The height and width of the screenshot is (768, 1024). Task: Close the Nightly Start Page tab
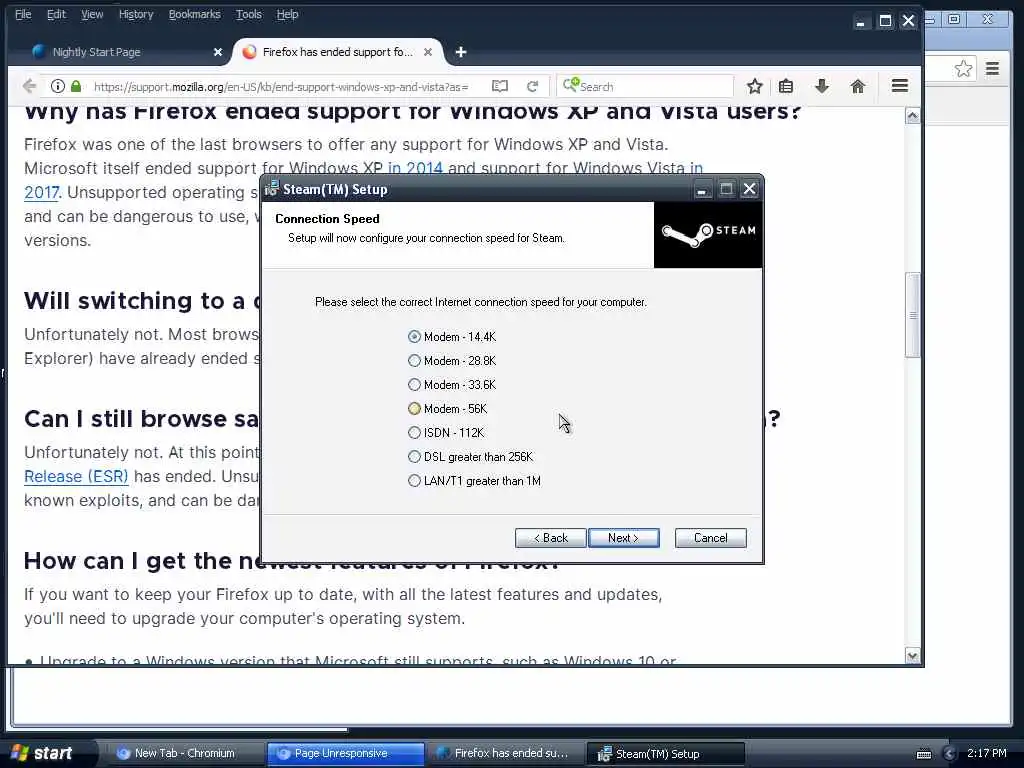217,52
